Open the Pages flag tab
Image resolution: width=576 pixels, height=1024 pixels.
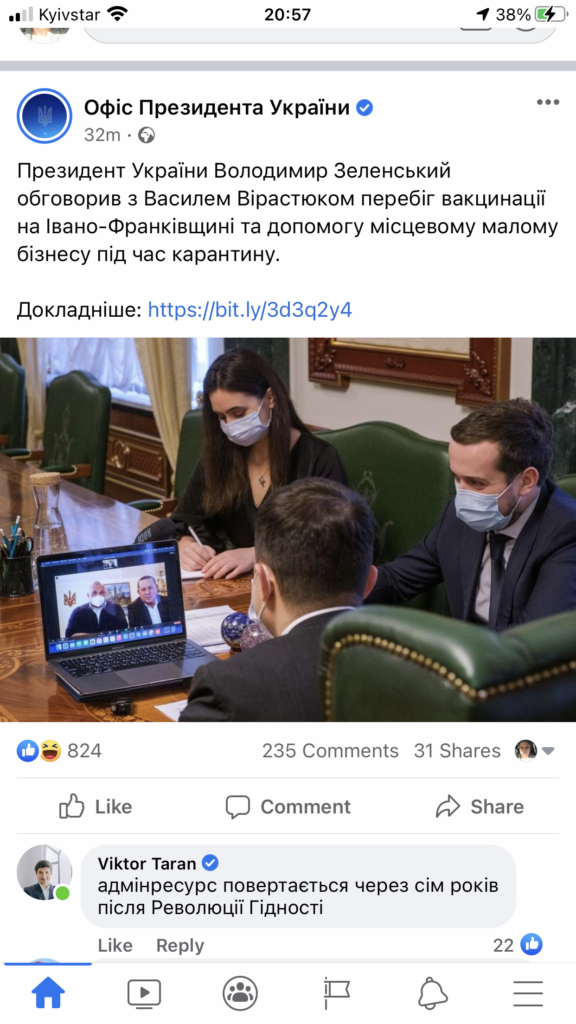coord(336,994)
